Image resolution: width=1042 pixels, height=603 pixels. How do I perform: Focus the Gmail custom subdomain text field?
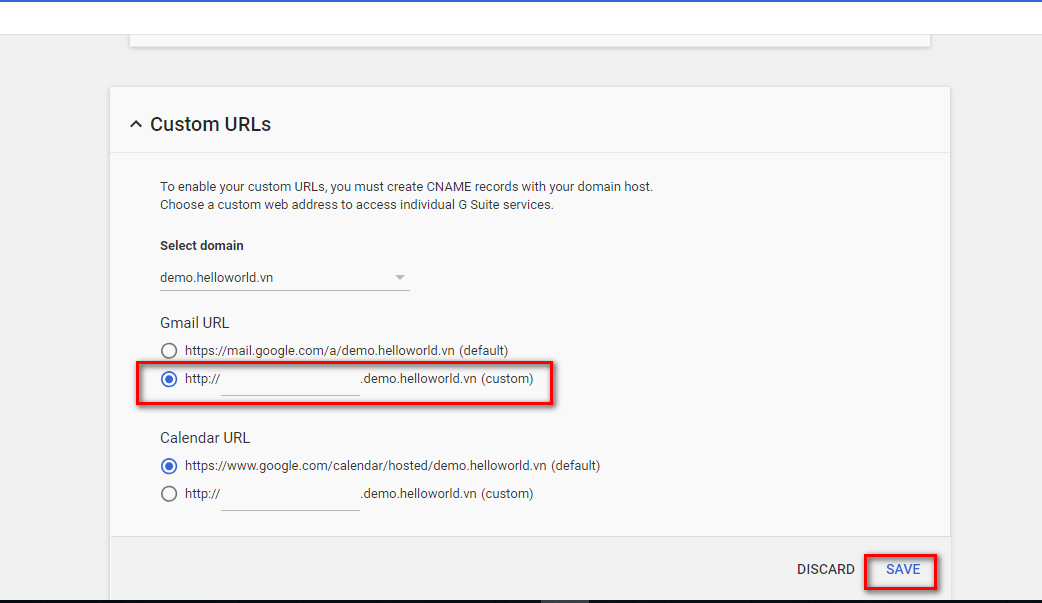pos(290,381)
